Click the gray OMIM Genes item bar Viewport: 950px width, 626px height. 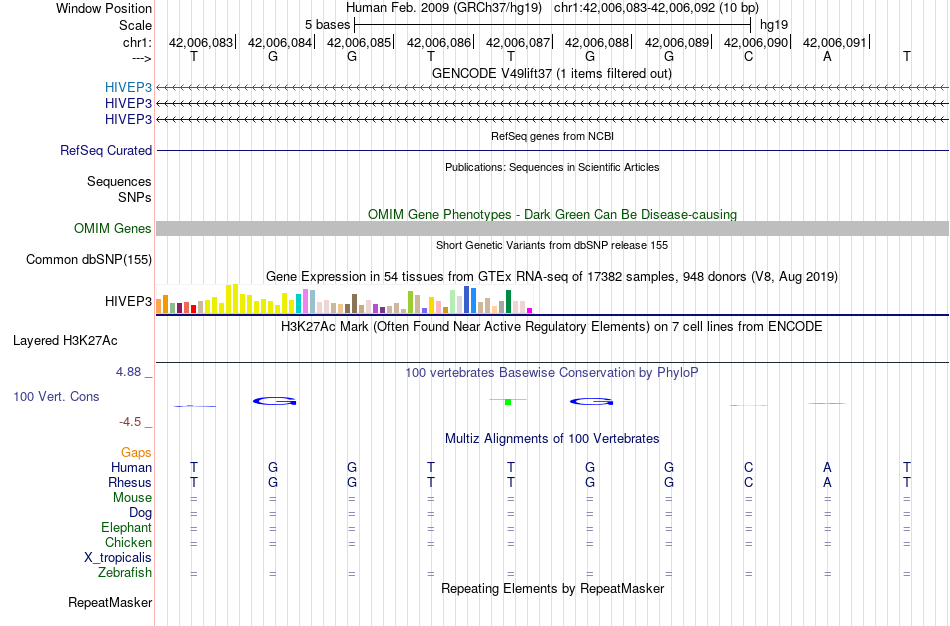552,228
